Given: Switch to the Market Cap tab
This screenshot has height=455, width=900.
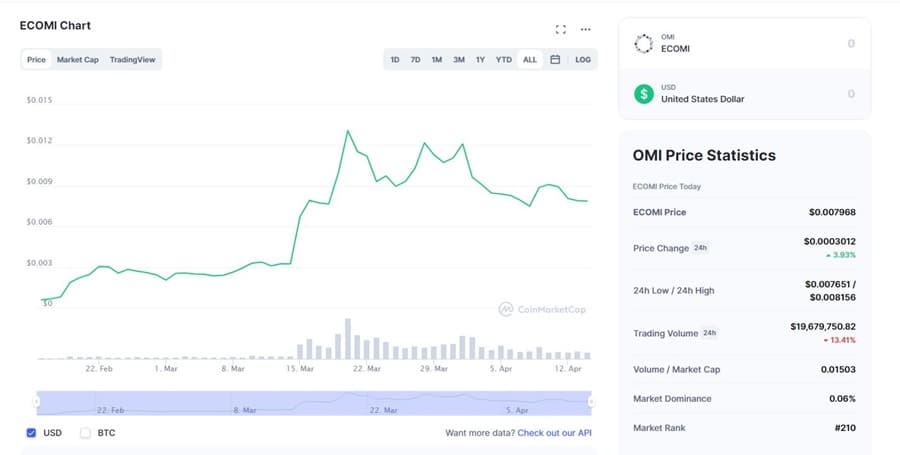Looking at the screenshot, I should (77, 60).
